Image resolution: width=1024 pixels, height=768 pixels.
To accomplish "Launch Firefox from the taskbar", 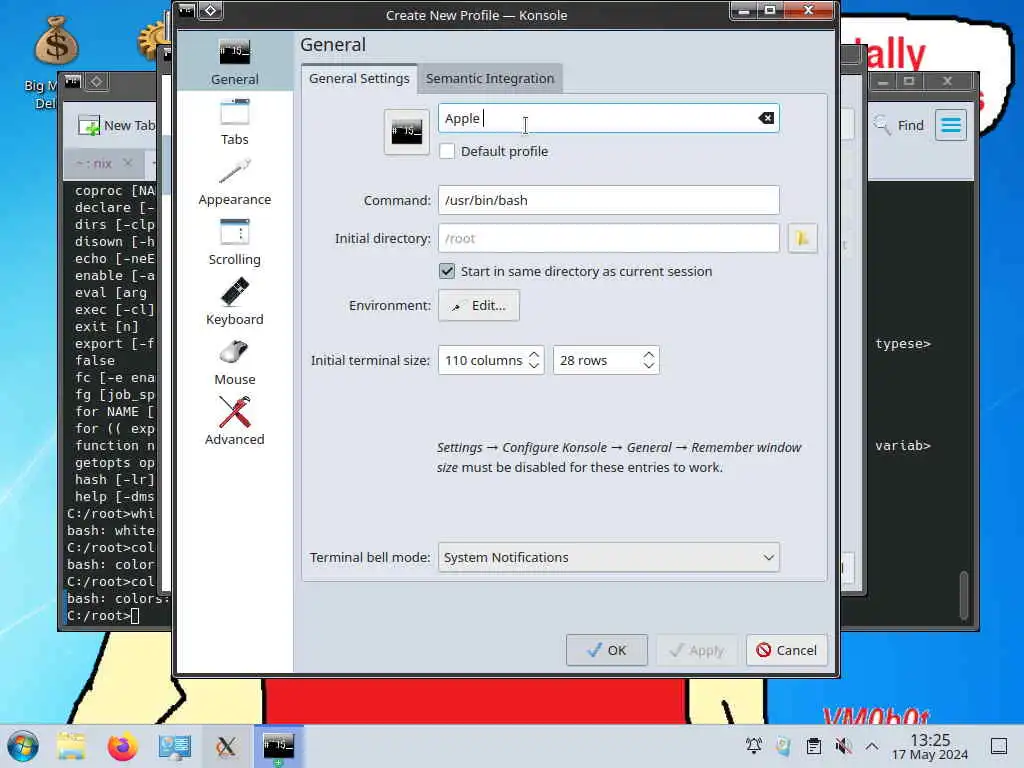I will [122, 746].
